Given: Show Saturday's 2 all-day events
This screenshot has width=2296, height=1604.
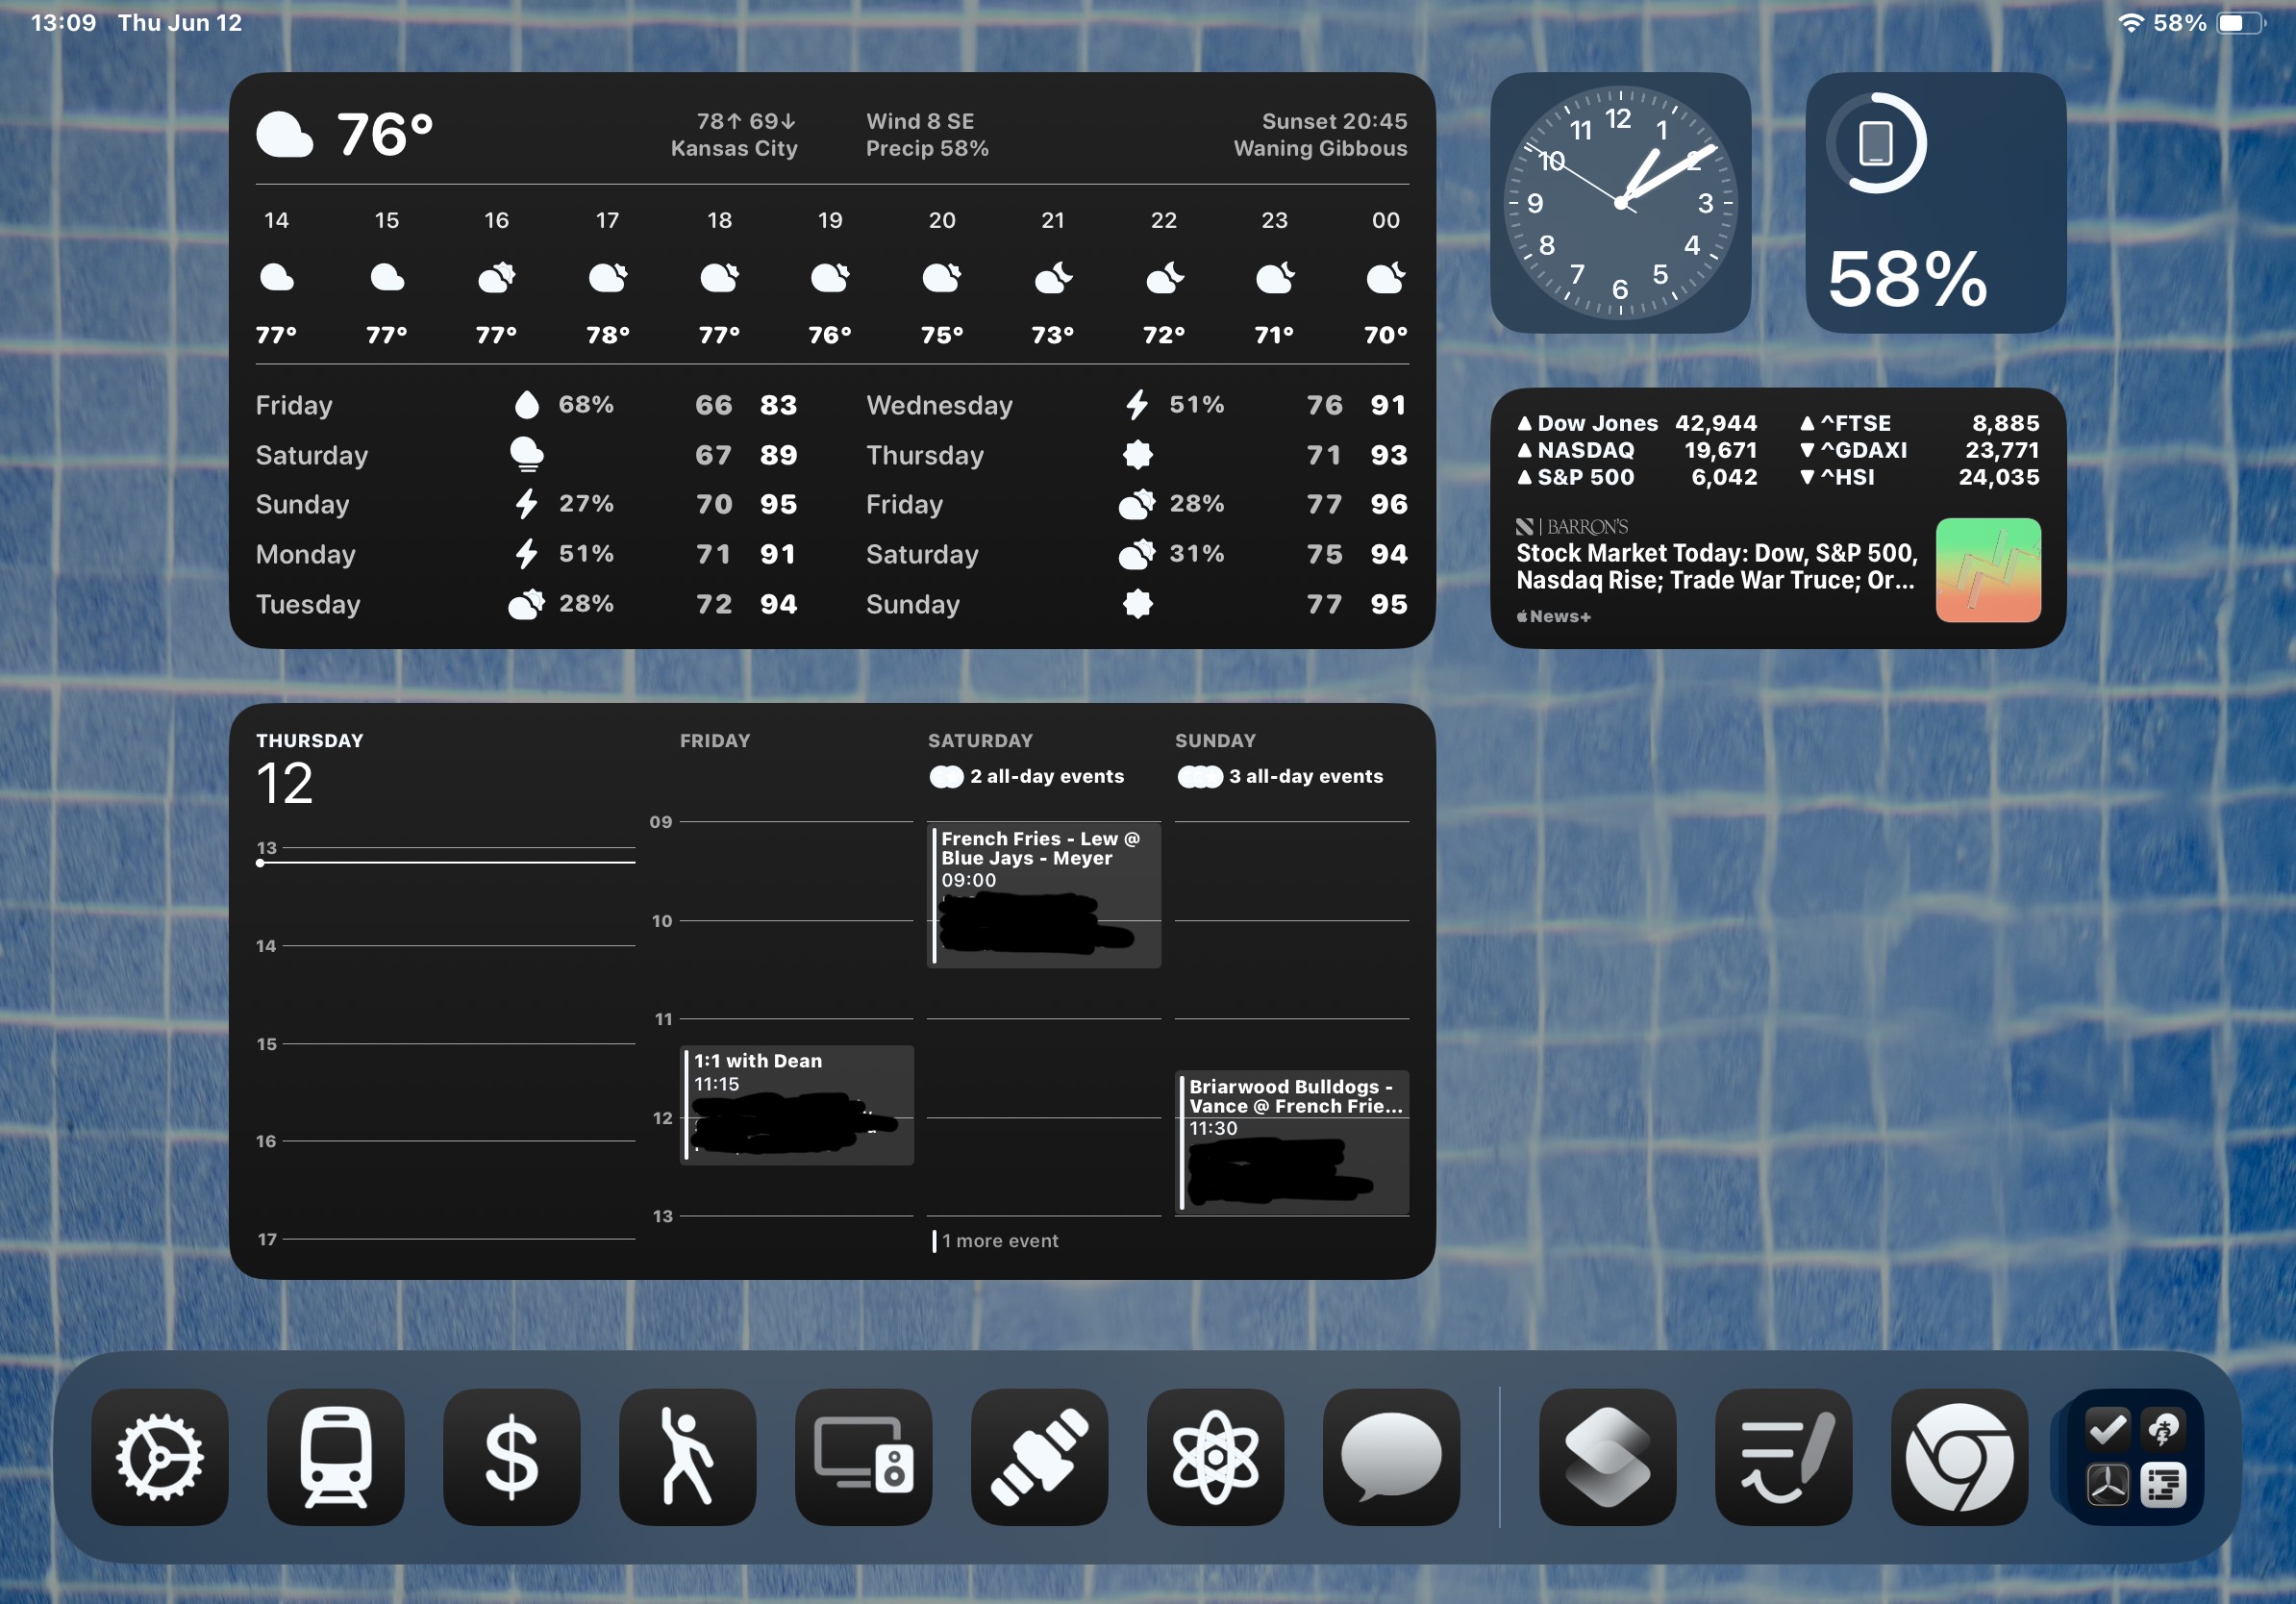Looking at the screenshot, I should (1027, 777).
